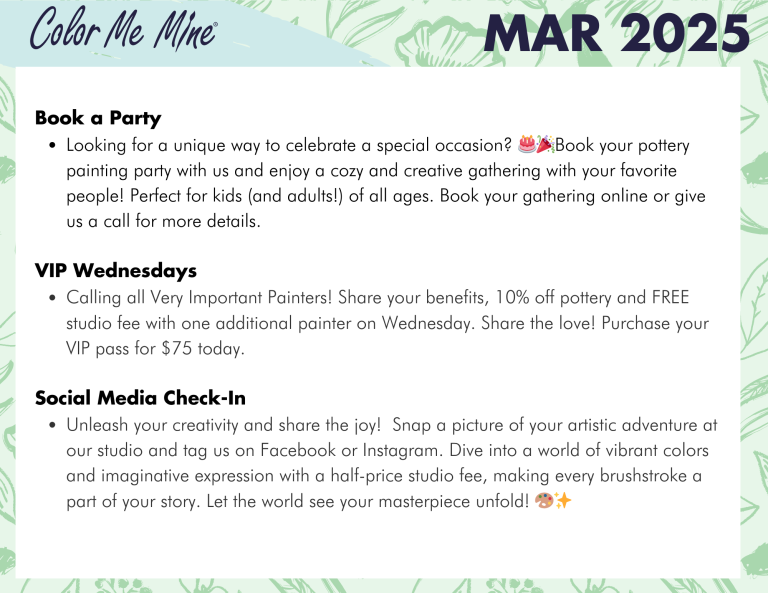Viewport: 768px width, 593px height.
Task: Click the bullet before 'Looking for a unique'
Action: 52,145
